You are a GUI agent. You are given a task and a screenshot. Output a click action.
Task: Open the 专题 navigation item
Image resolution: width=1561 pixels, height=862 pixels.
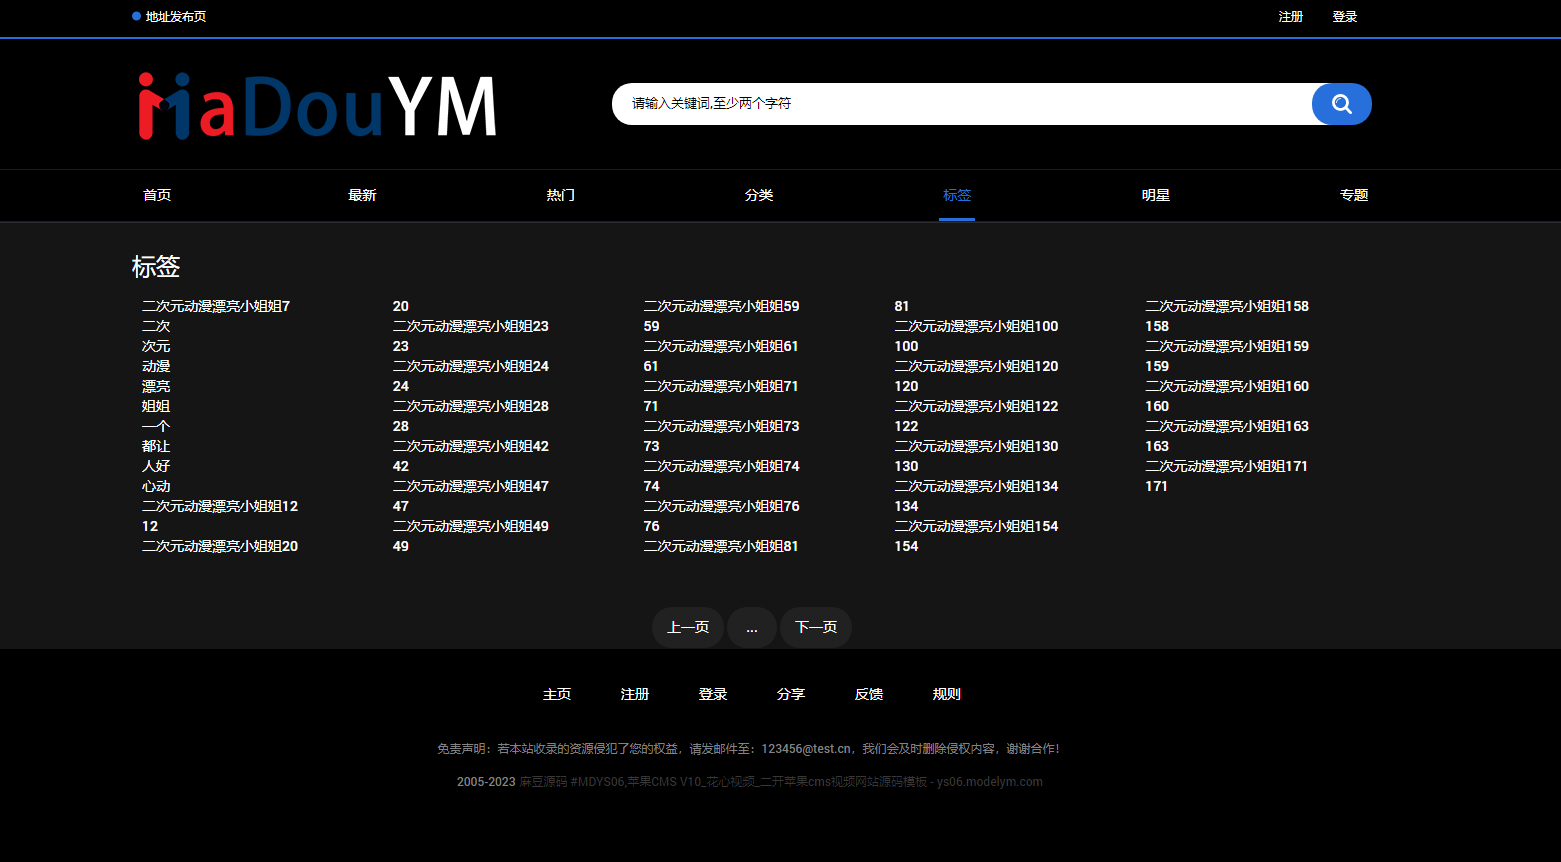pos(1354,195)
